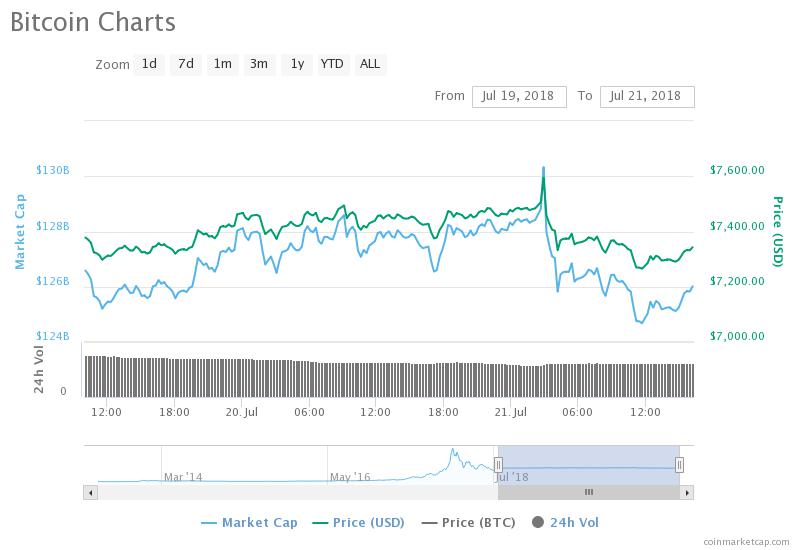Click the 20. Jul axis label
The height and width of the screenshot is (550, 800).
coord(242,412)
